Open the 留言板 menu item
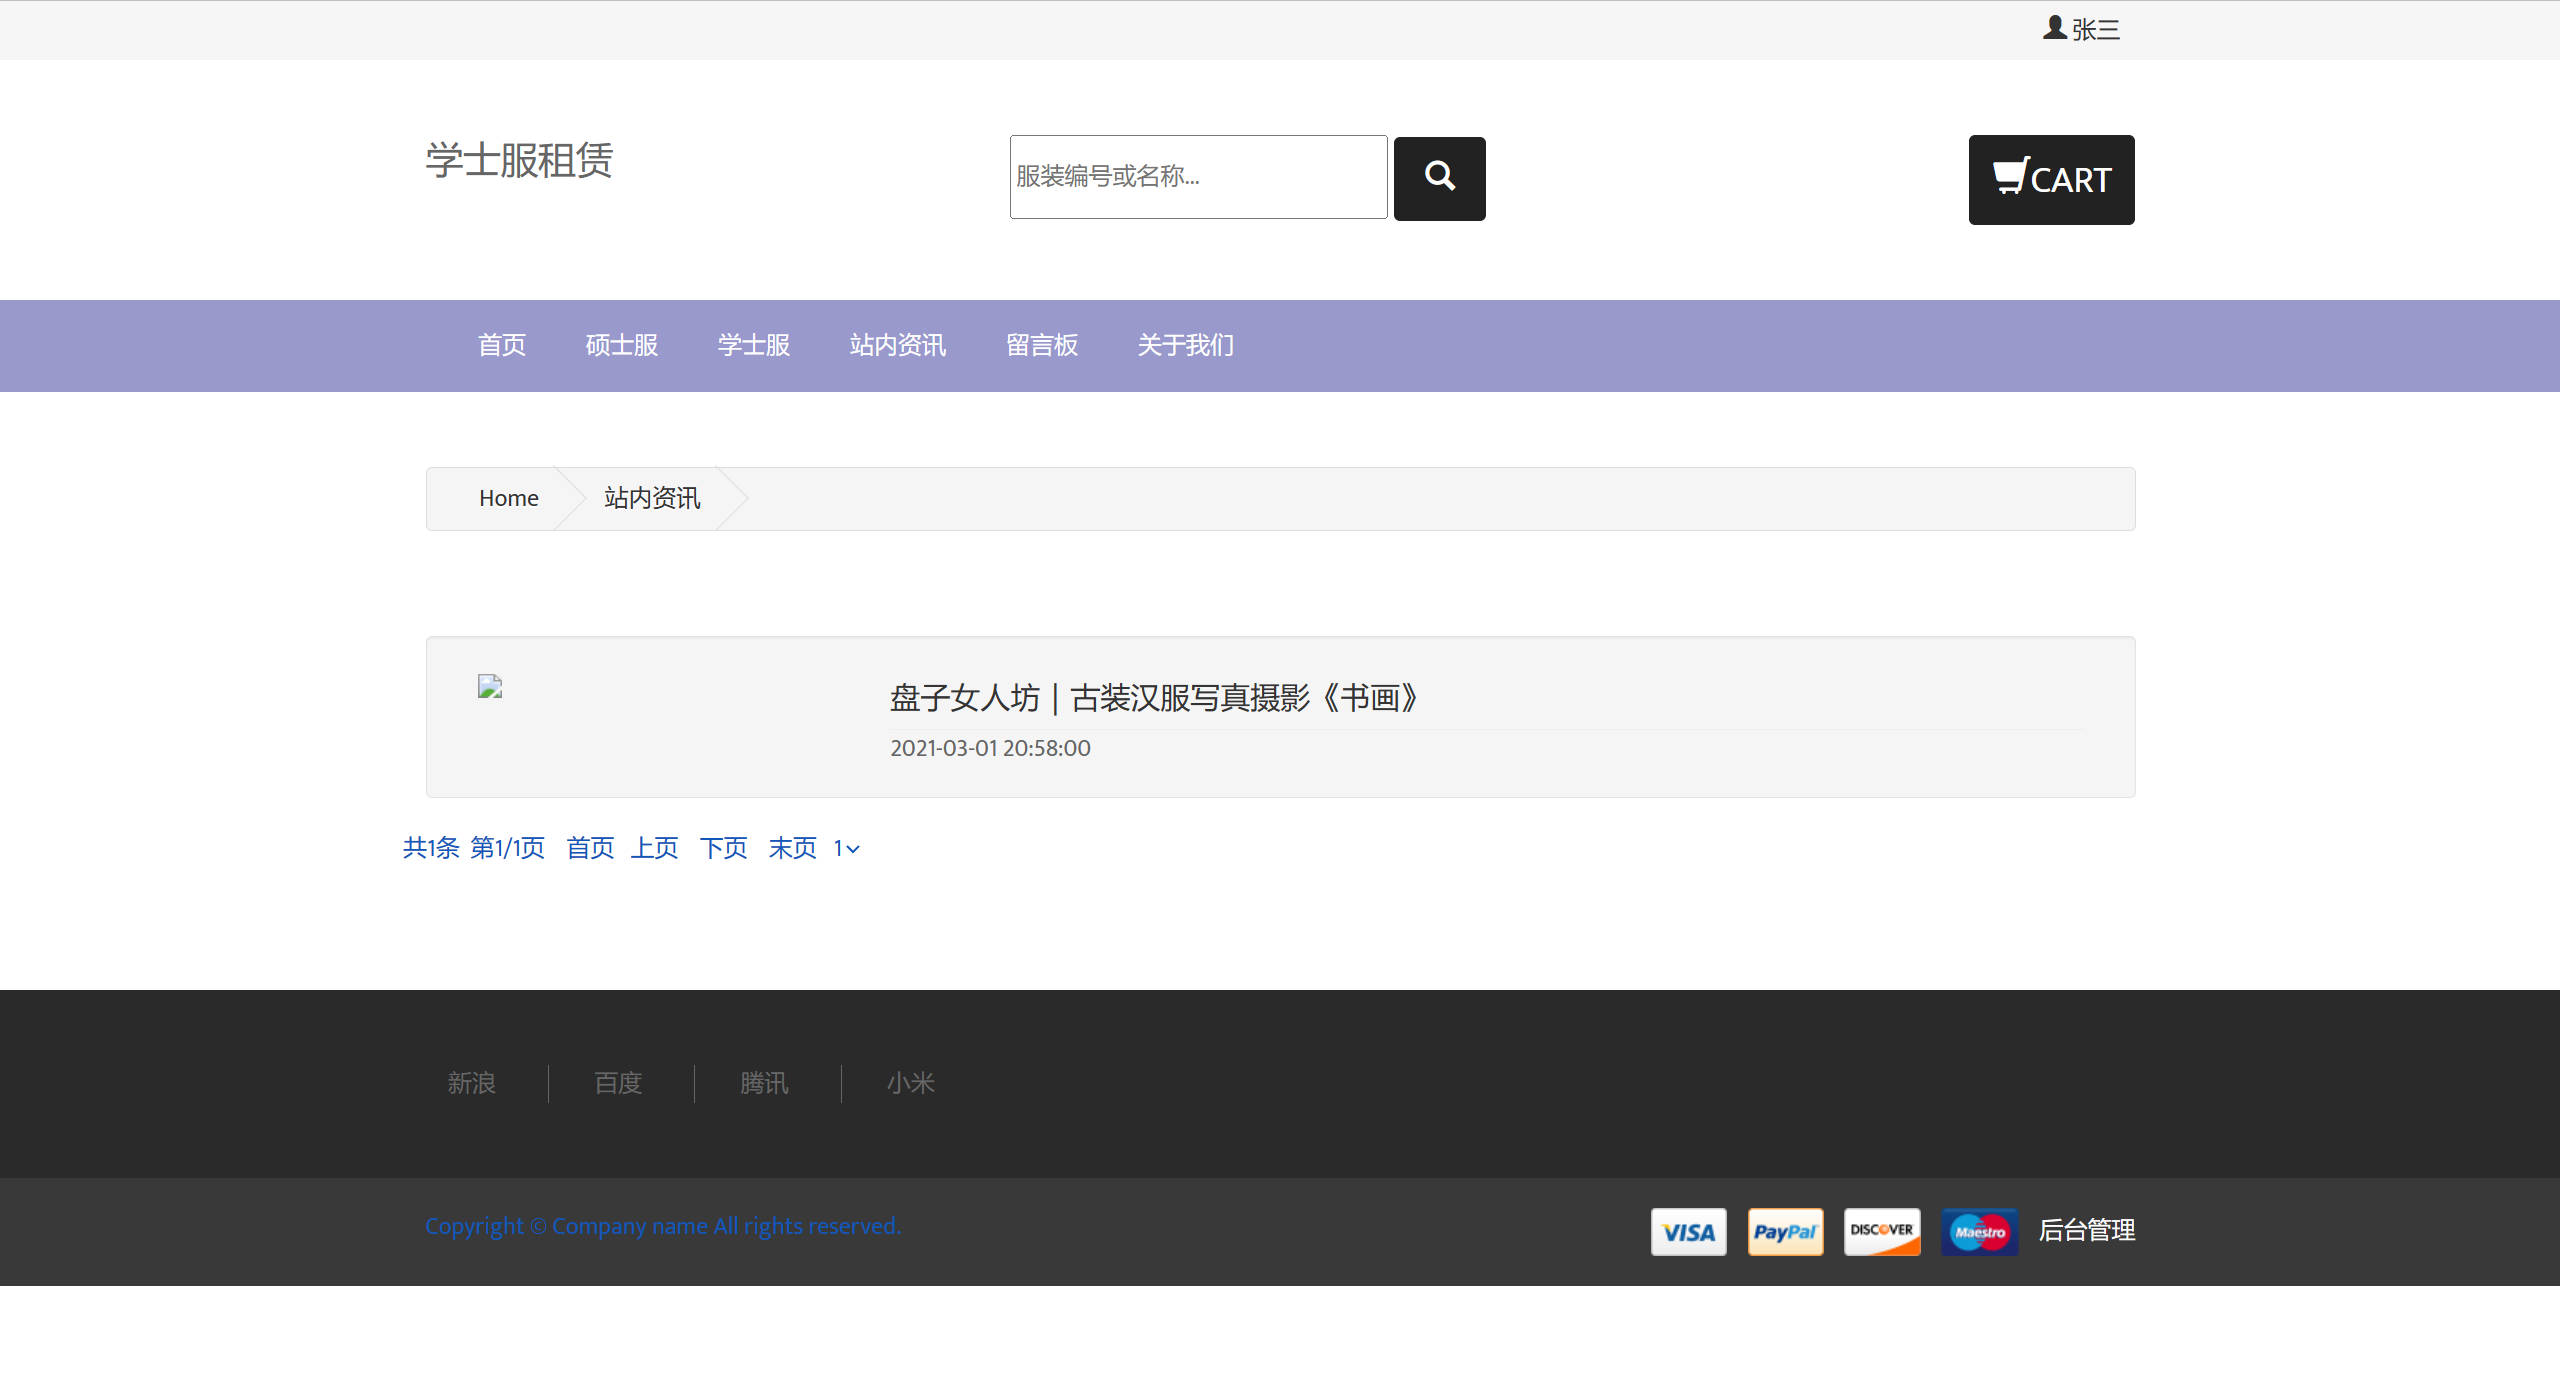The width and height of the screenshot is (2560, 1374). (x=1041, y=345)
